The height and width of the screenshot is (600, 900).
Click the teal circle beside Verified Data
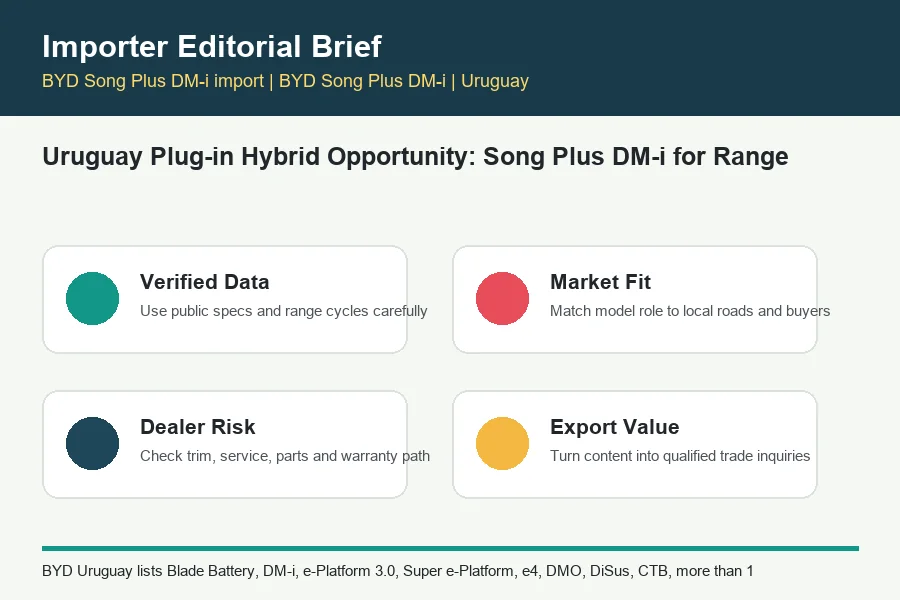point(92,299)
